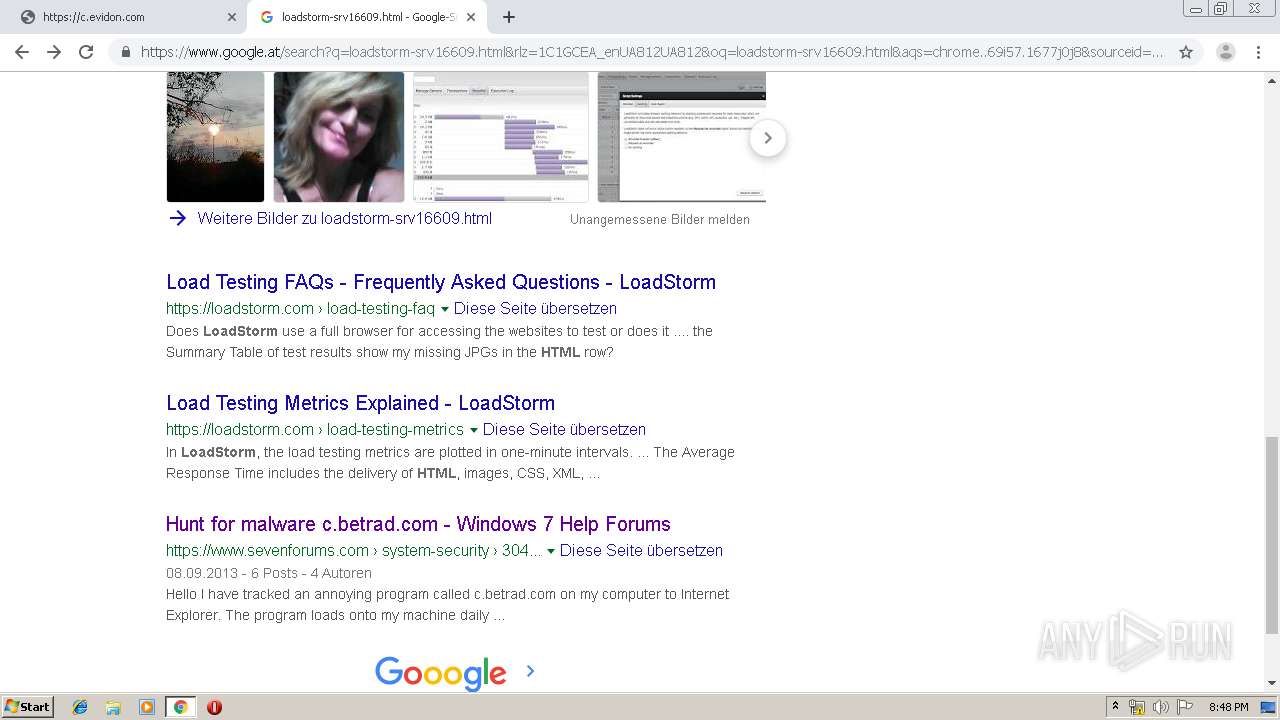
Task: Restore down the Chrome window
Action: click(x=1221, y=9)
